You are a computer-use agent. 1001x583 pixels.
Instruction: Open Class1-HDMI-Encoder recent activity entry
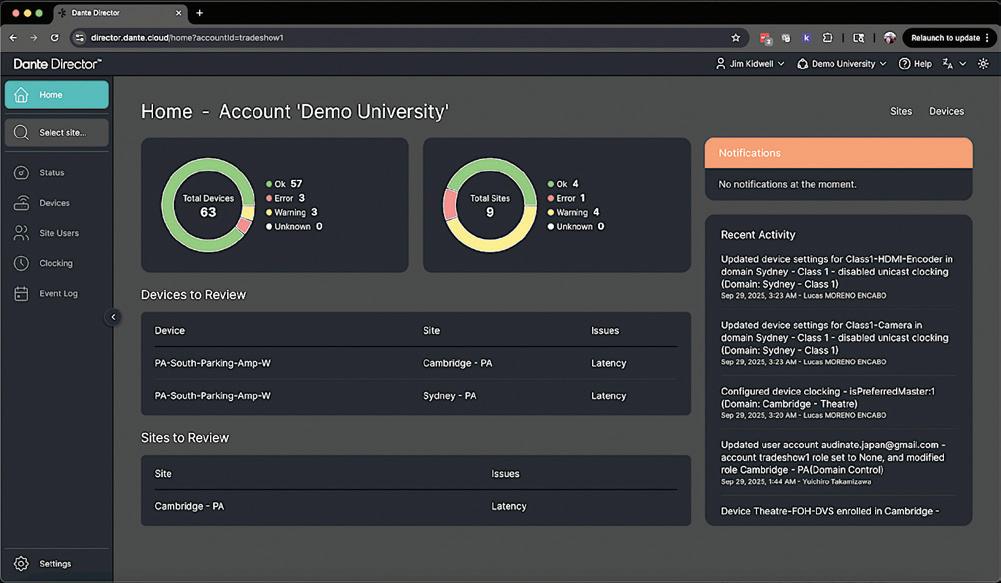[837, 276]
